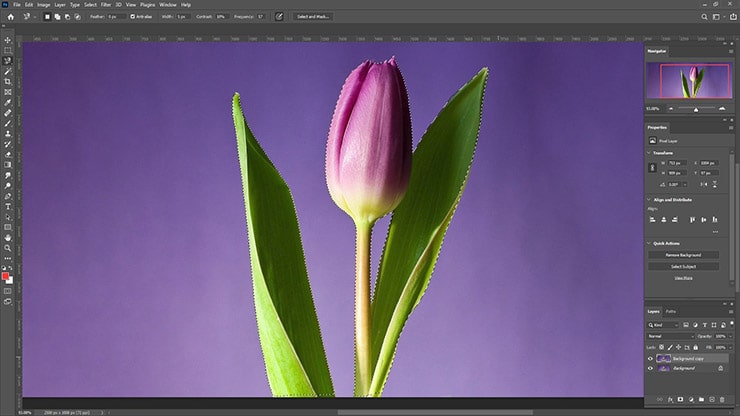Open the Filter menu

pos(104,4)
